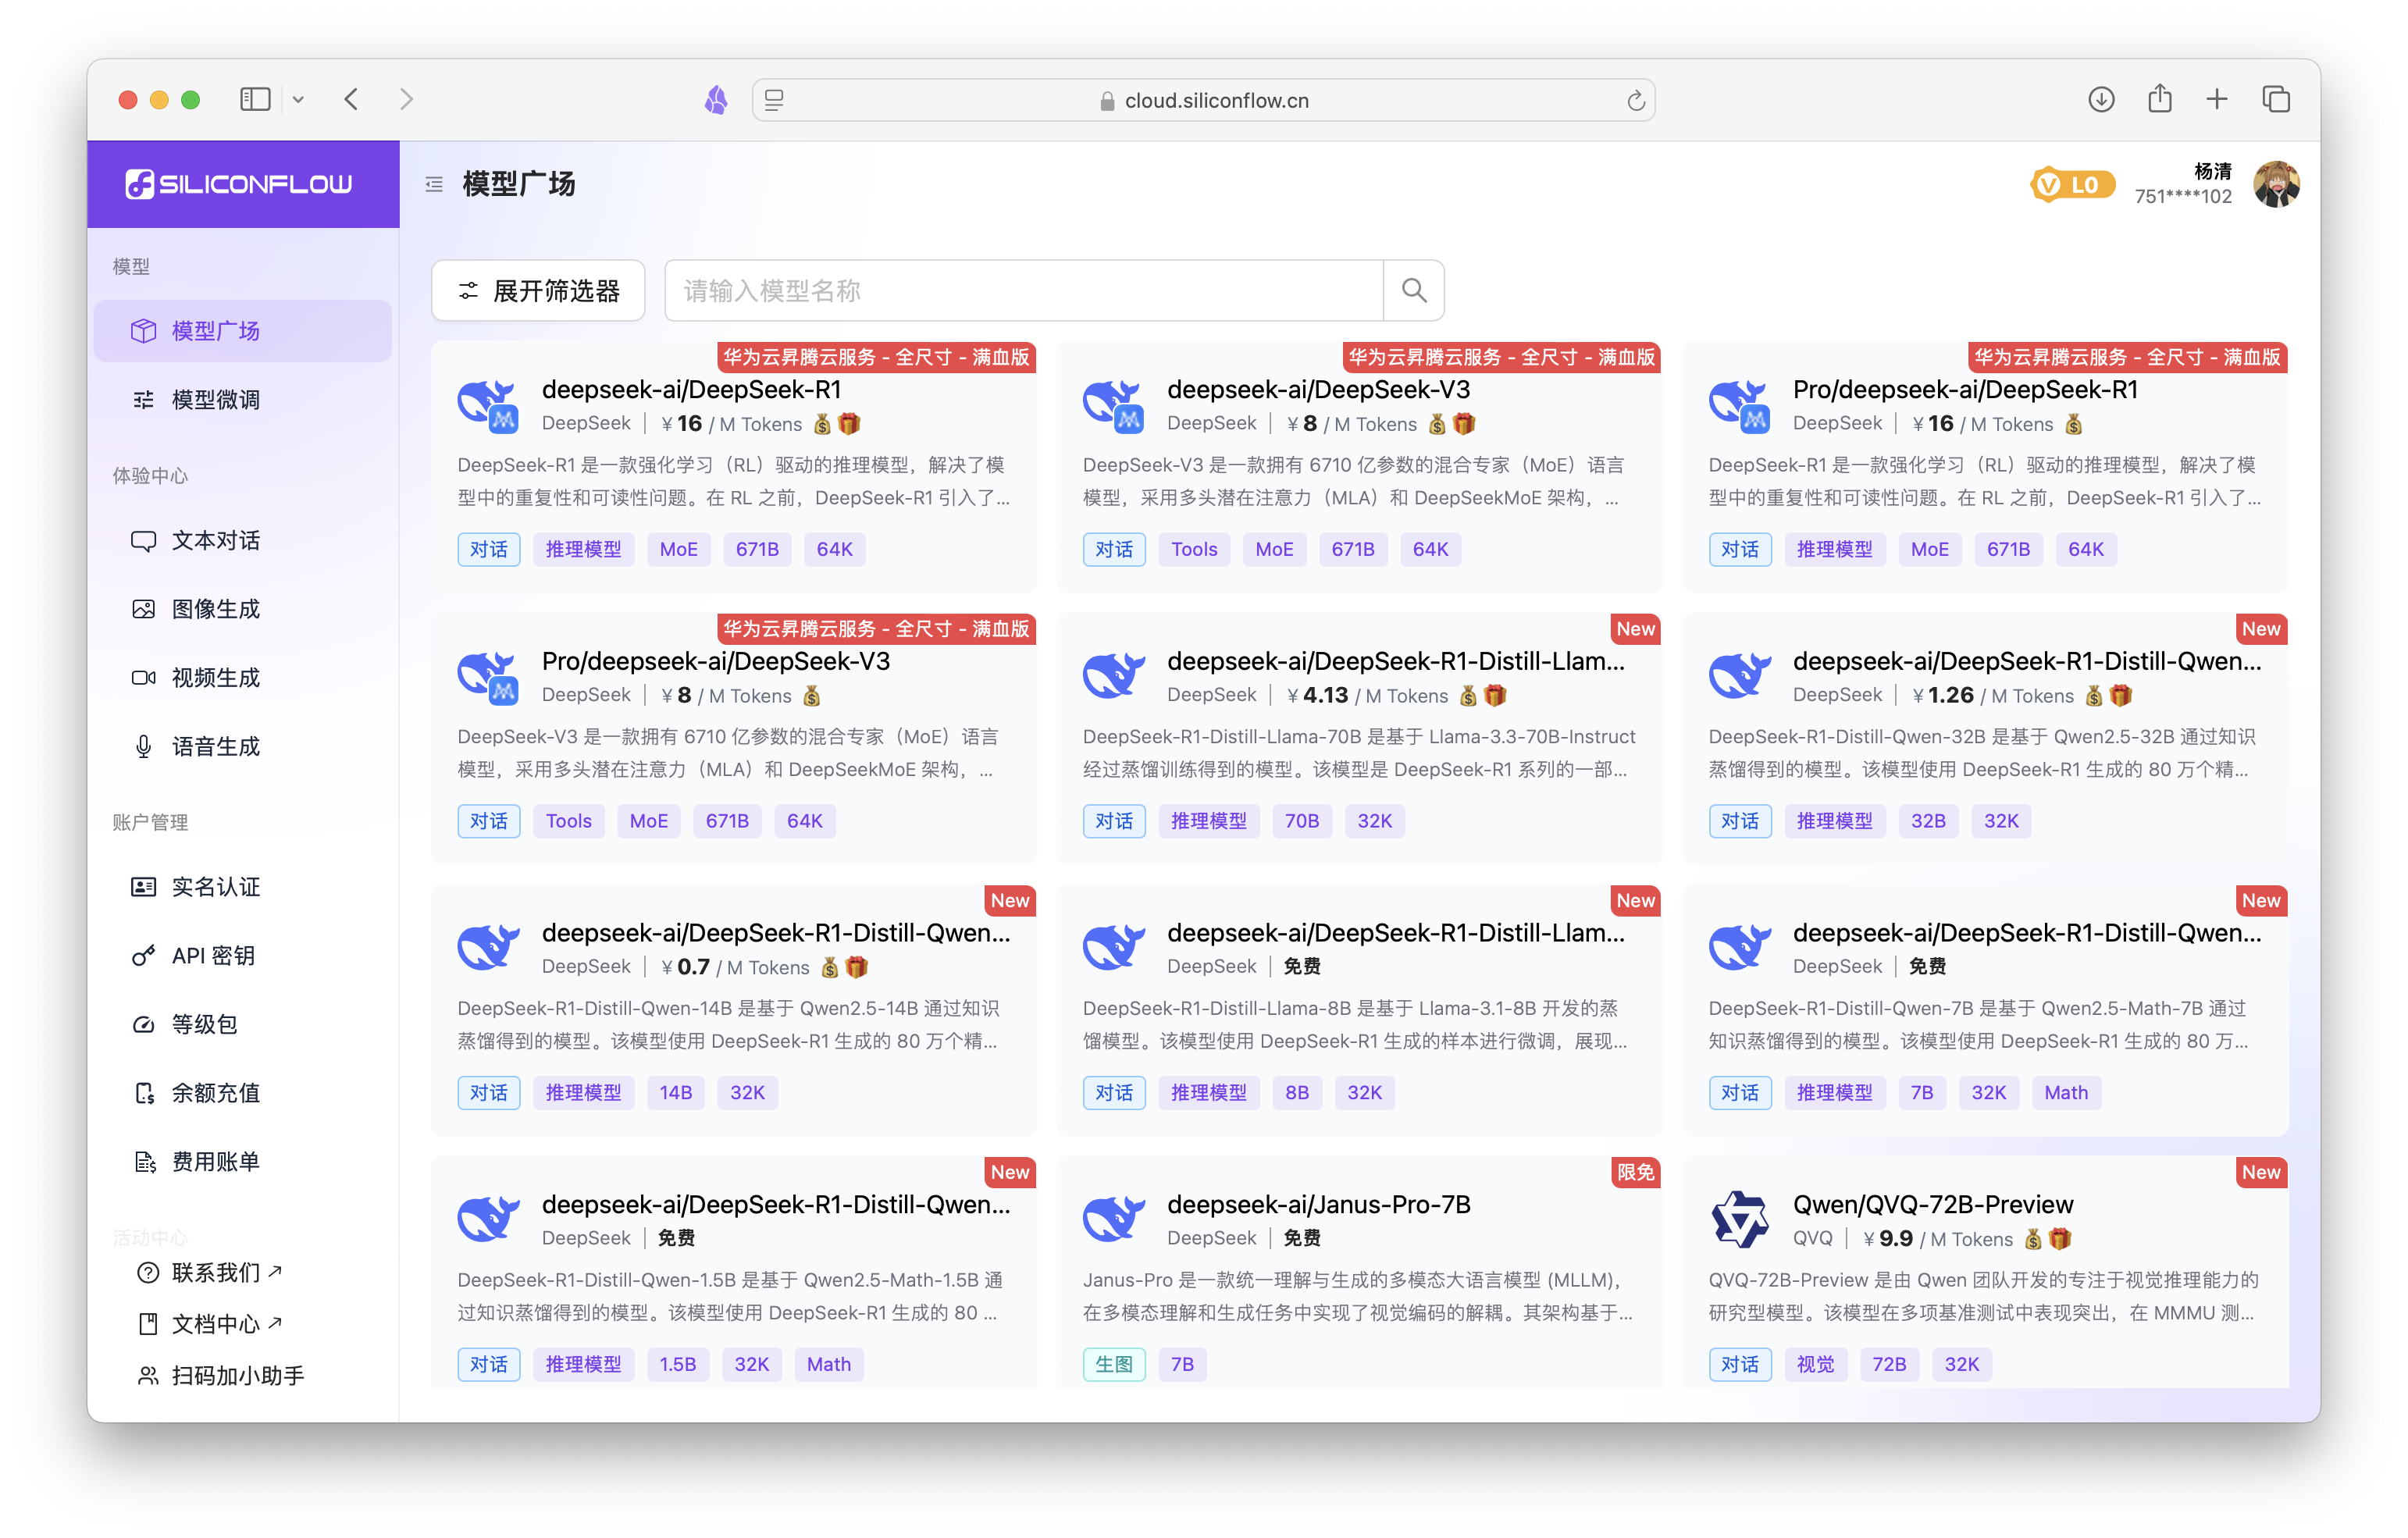Open the page reader icon in address bar
Image resolution: width=2408 pixels, height=1538 pixels.
tap(774, 100)
